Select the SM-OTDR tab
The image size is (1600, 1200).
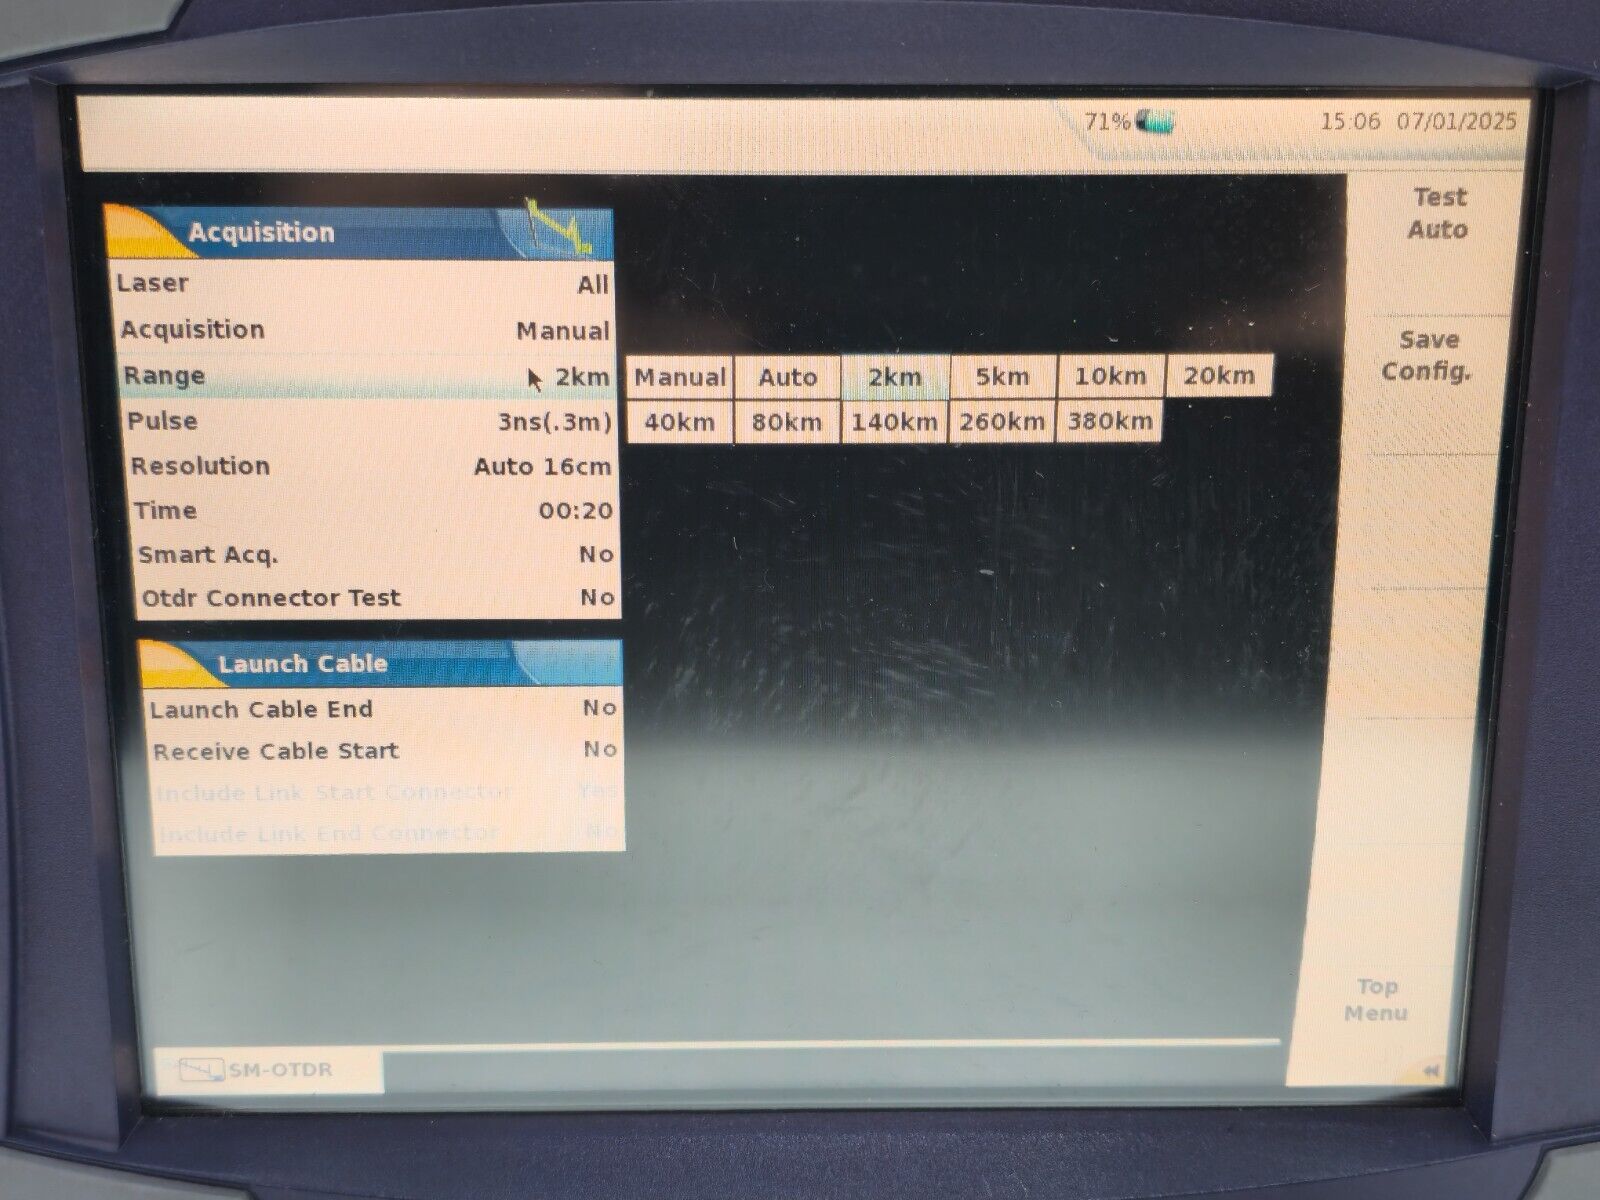[x=270, y=1071]
